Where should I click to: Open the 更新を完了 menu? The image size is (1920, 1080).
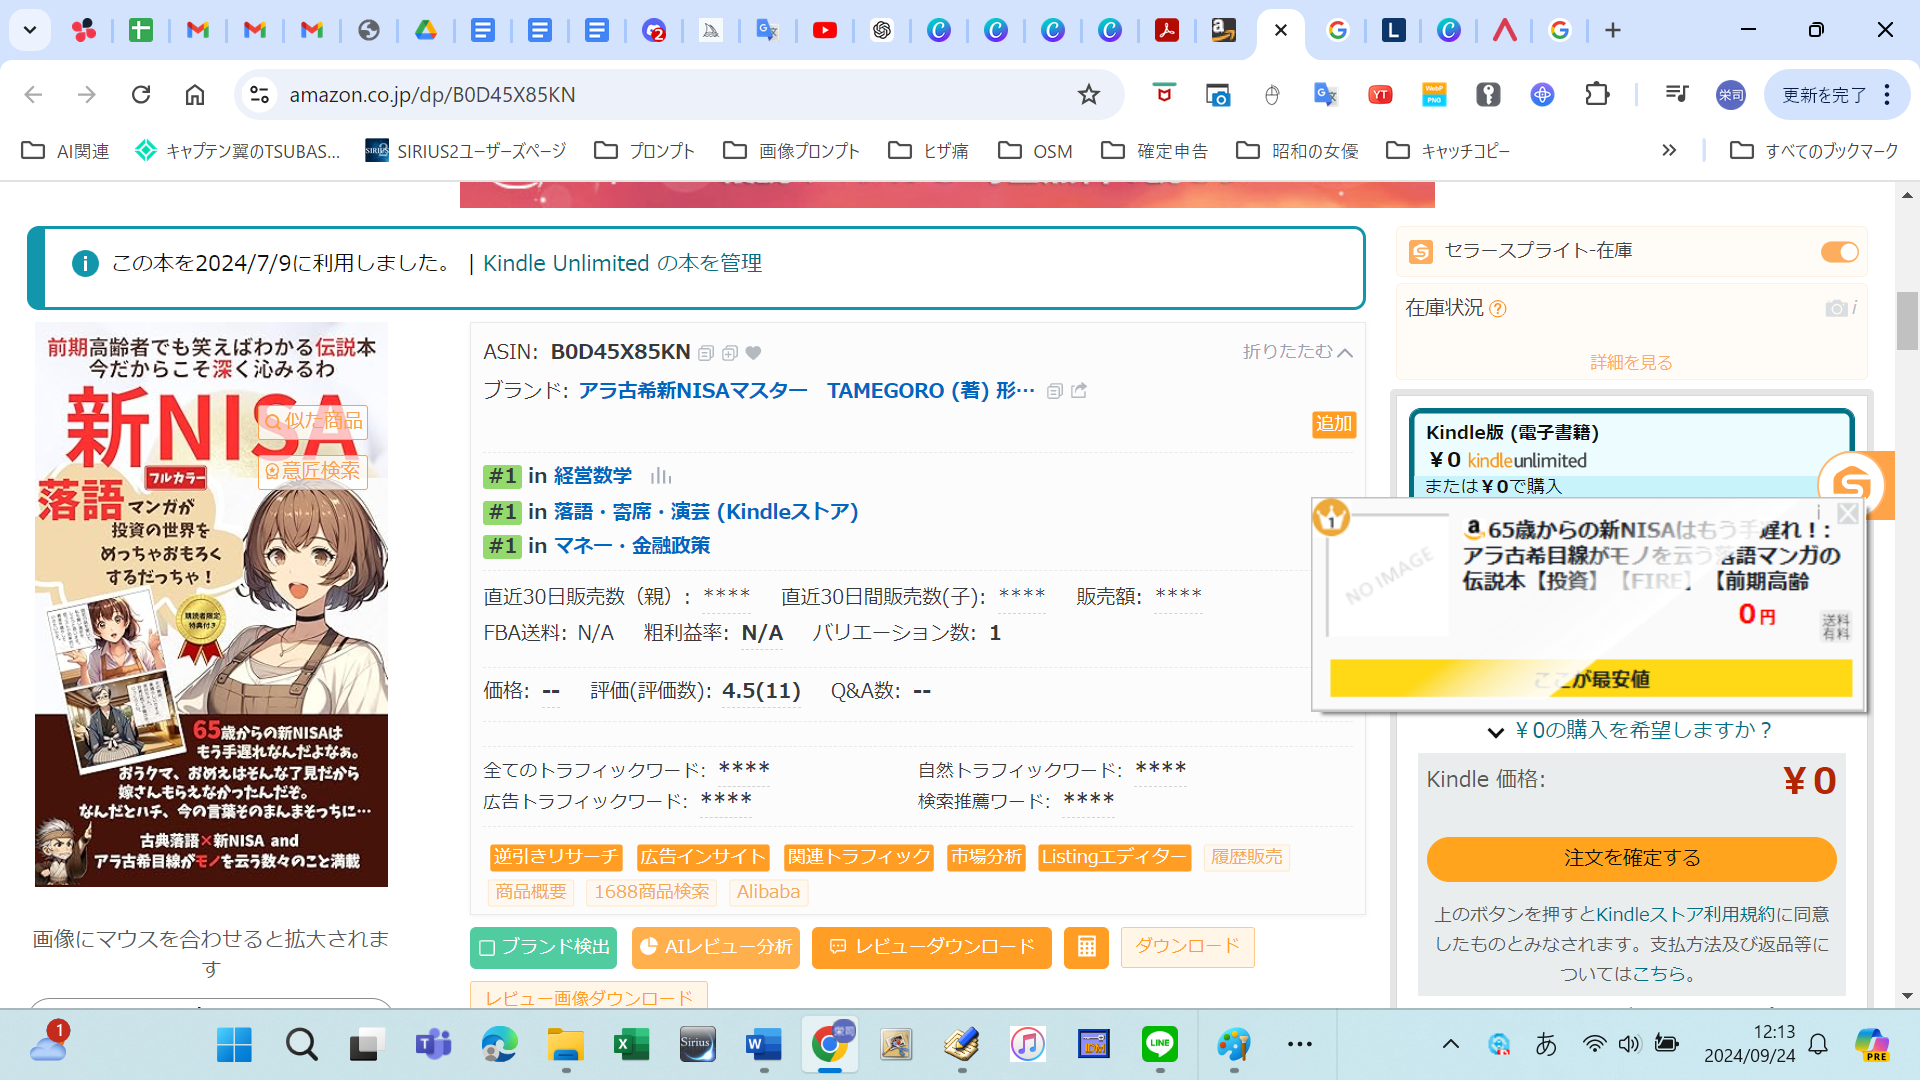tap(1836, 94)
